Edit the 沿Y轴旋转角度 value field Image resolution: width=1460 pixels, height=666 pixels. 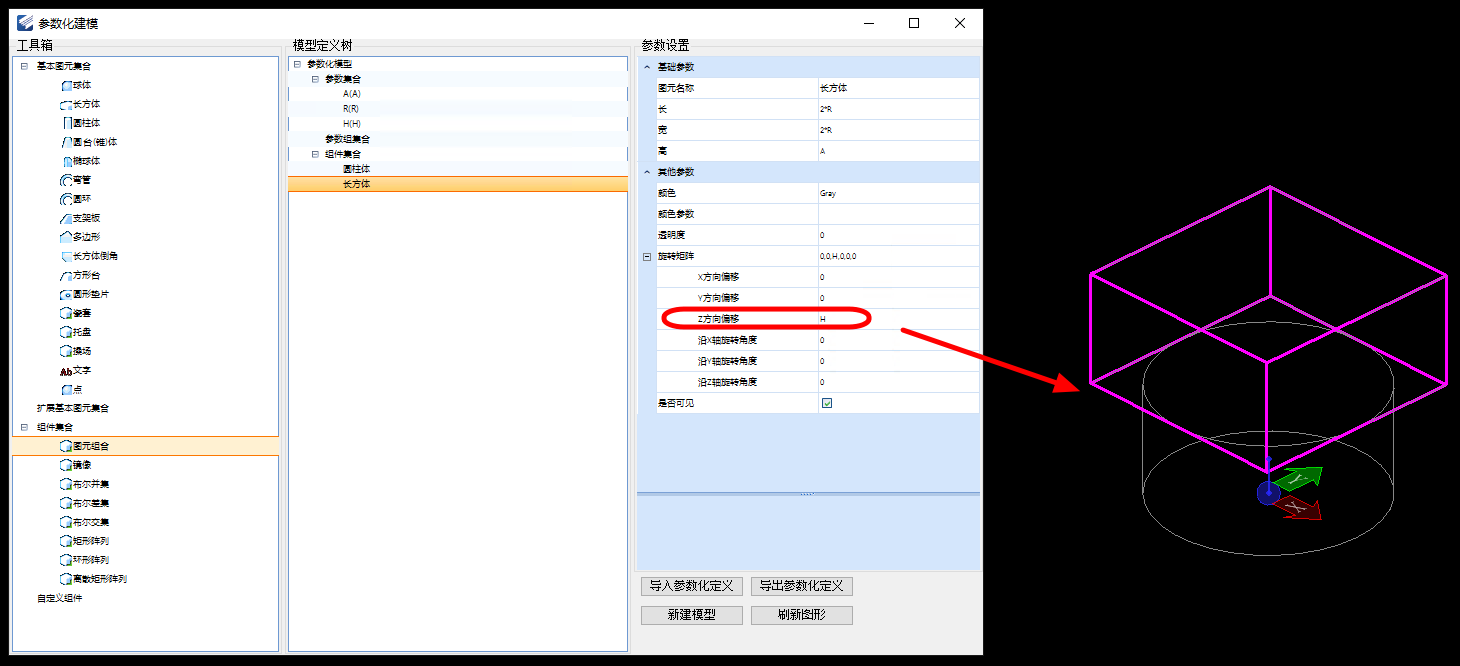(898, 361)
